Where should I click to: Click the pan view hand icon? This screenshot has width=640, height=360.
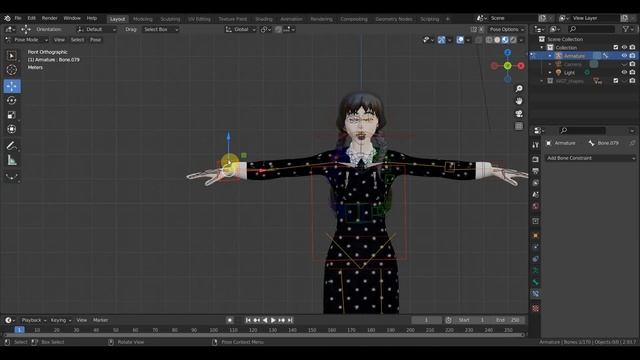(x=519, y=101)
